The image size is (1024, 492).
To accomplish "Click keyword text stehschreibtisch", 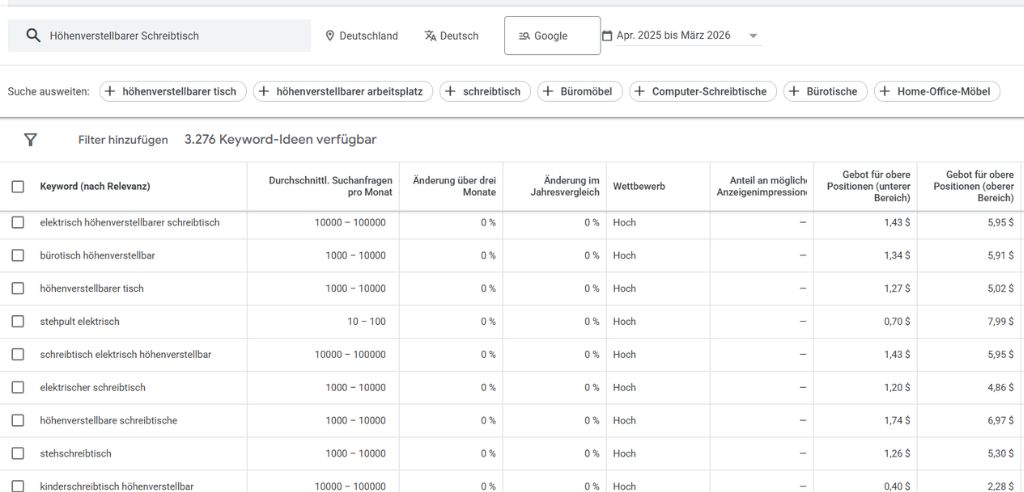I will point(76,453).
